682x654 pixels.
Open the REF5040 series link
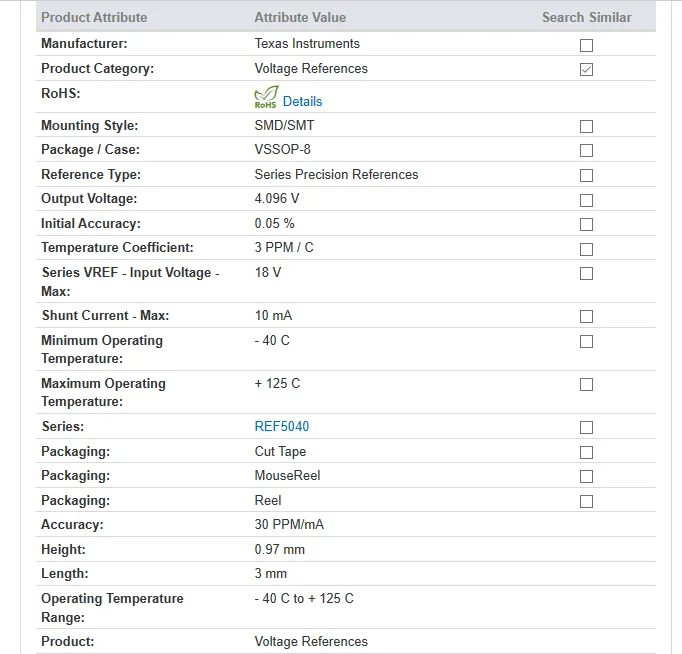282,426
